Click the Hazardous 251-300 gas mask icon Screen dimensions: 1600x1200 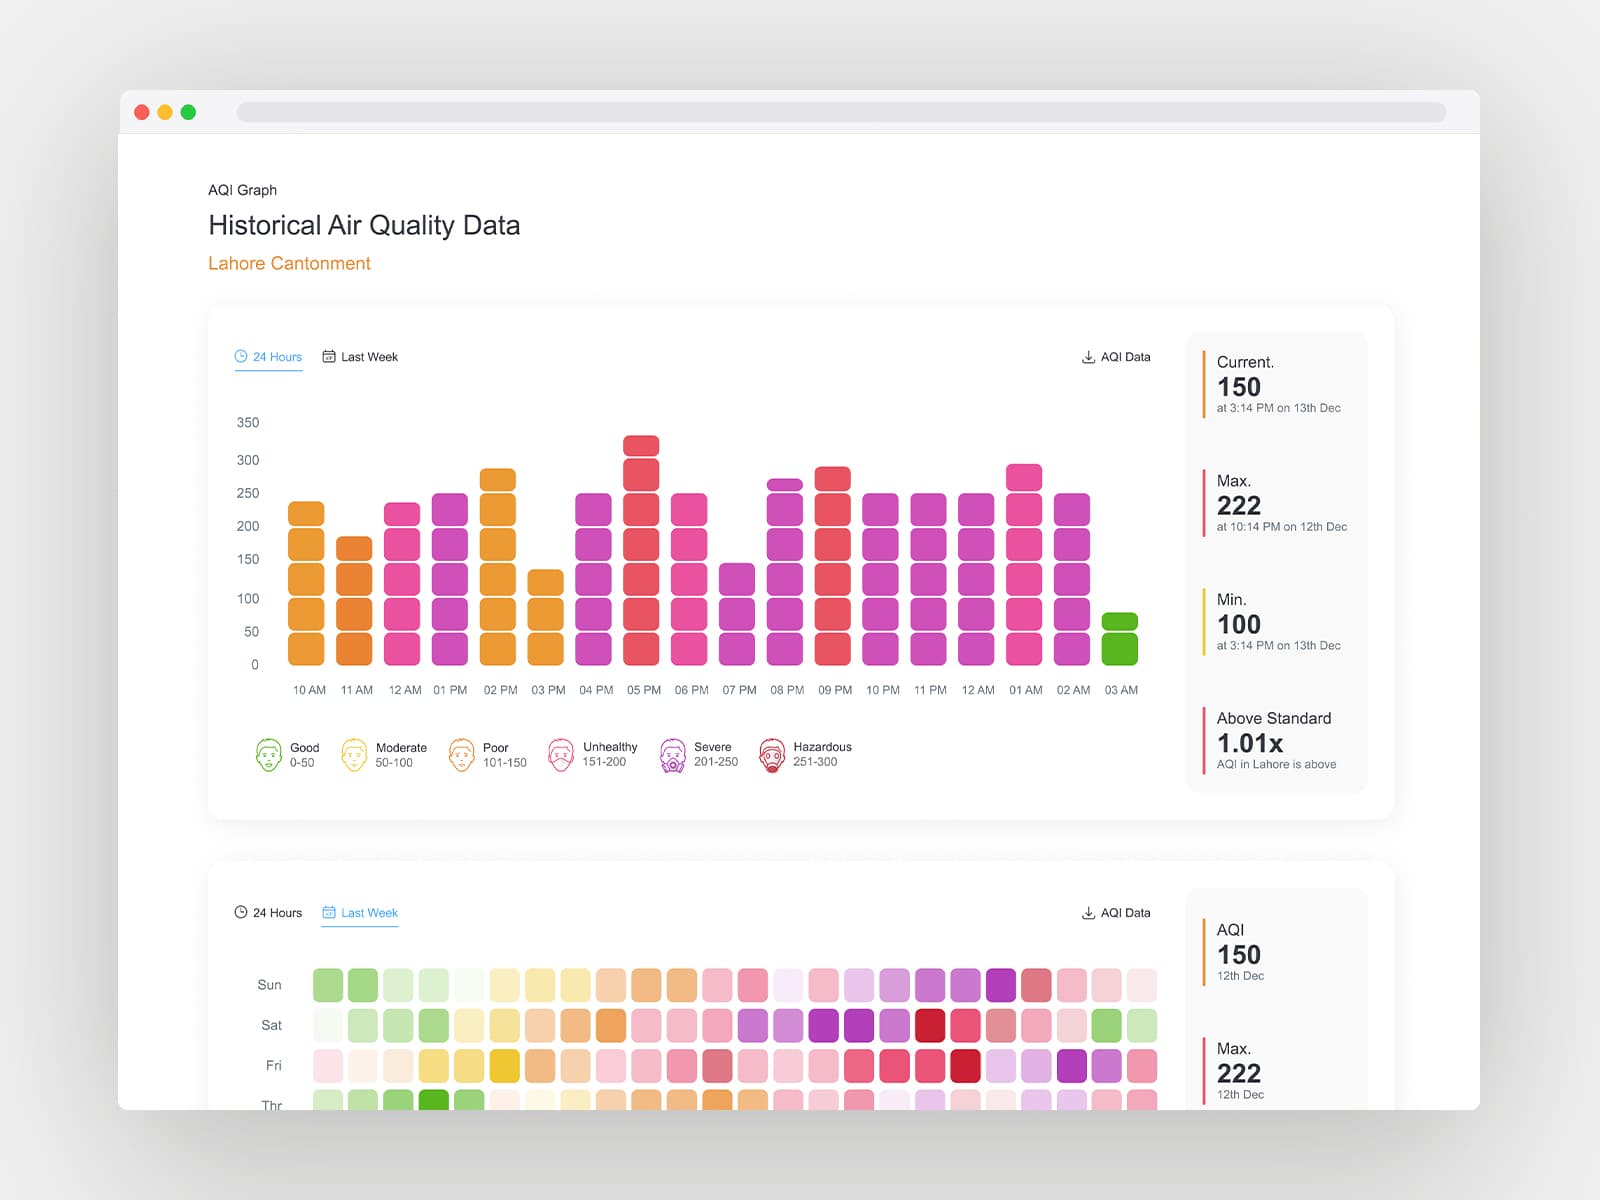pyautogui.click(x=771, y=755)
